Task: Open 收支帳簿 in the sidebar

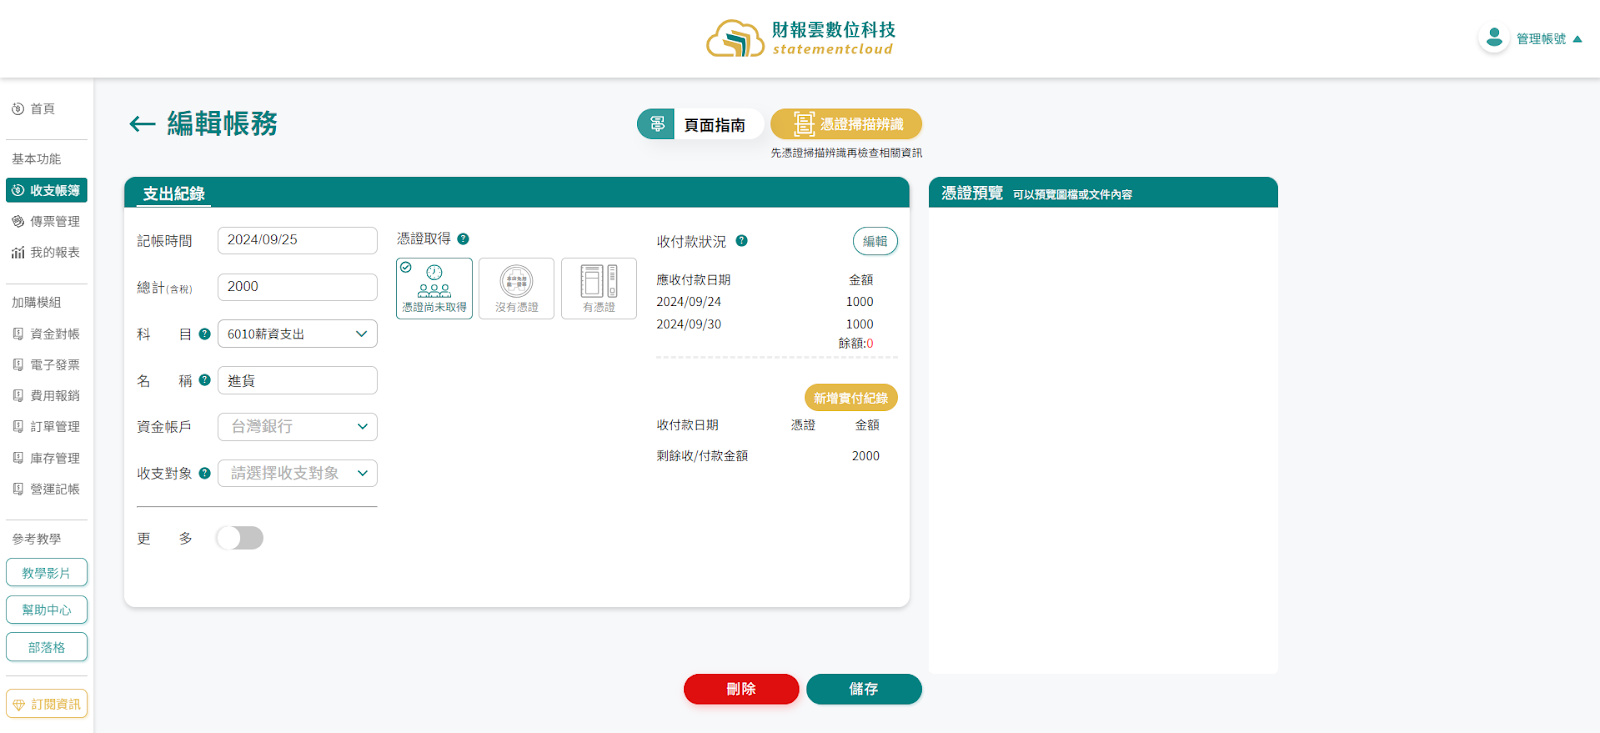Action: (46, 190)
